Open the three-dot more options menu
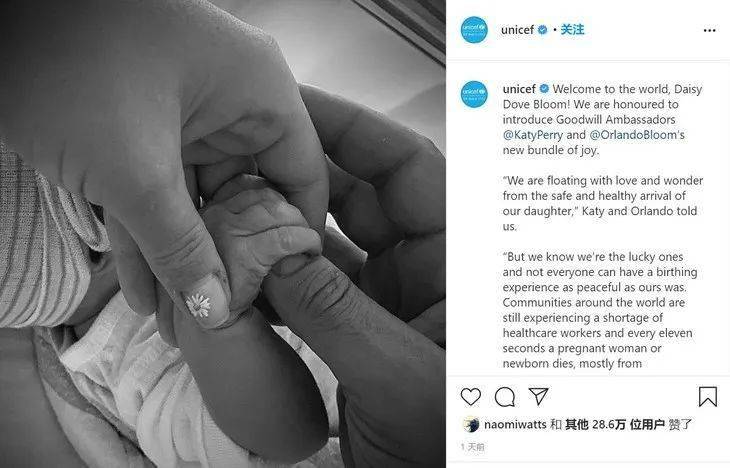The width and height of the screenshot is (730, 468). coord(709,30)
